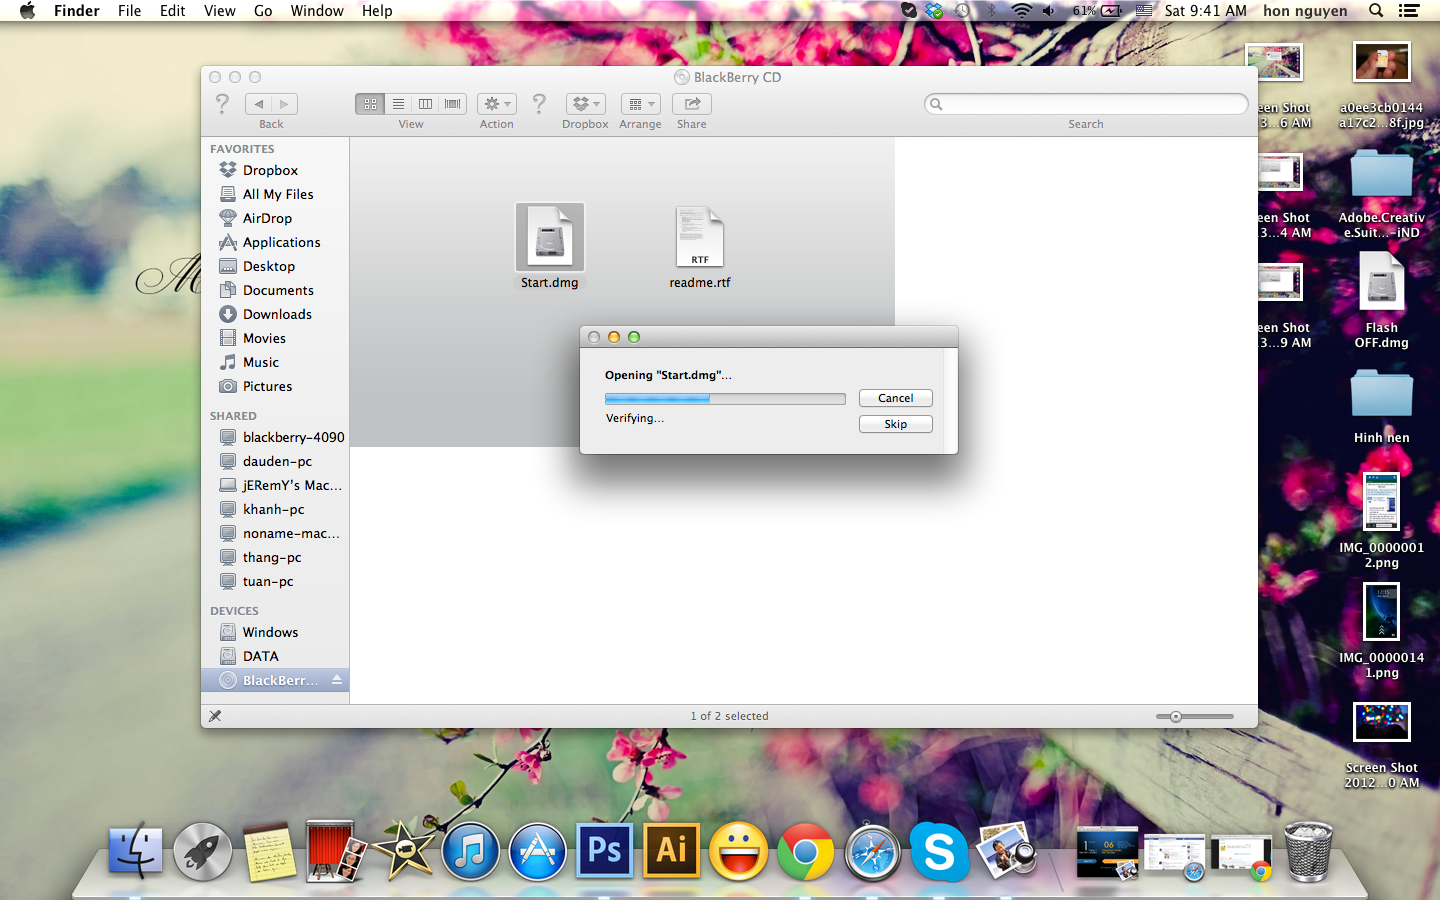The image size is (1440, 900).
Task: Launch Illustrator from the Dock
Action: [x=671, y=851]
